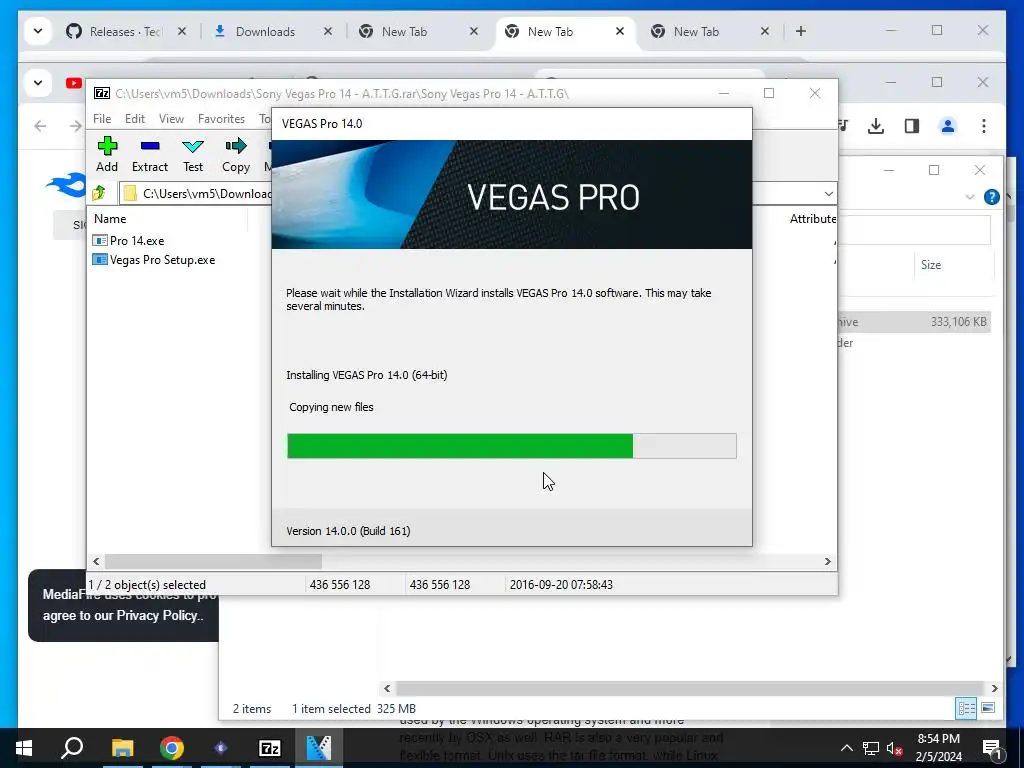1024x768 pixels.
Task: Expand the Explorer ribbon chevron
Action: coord(970,197)
